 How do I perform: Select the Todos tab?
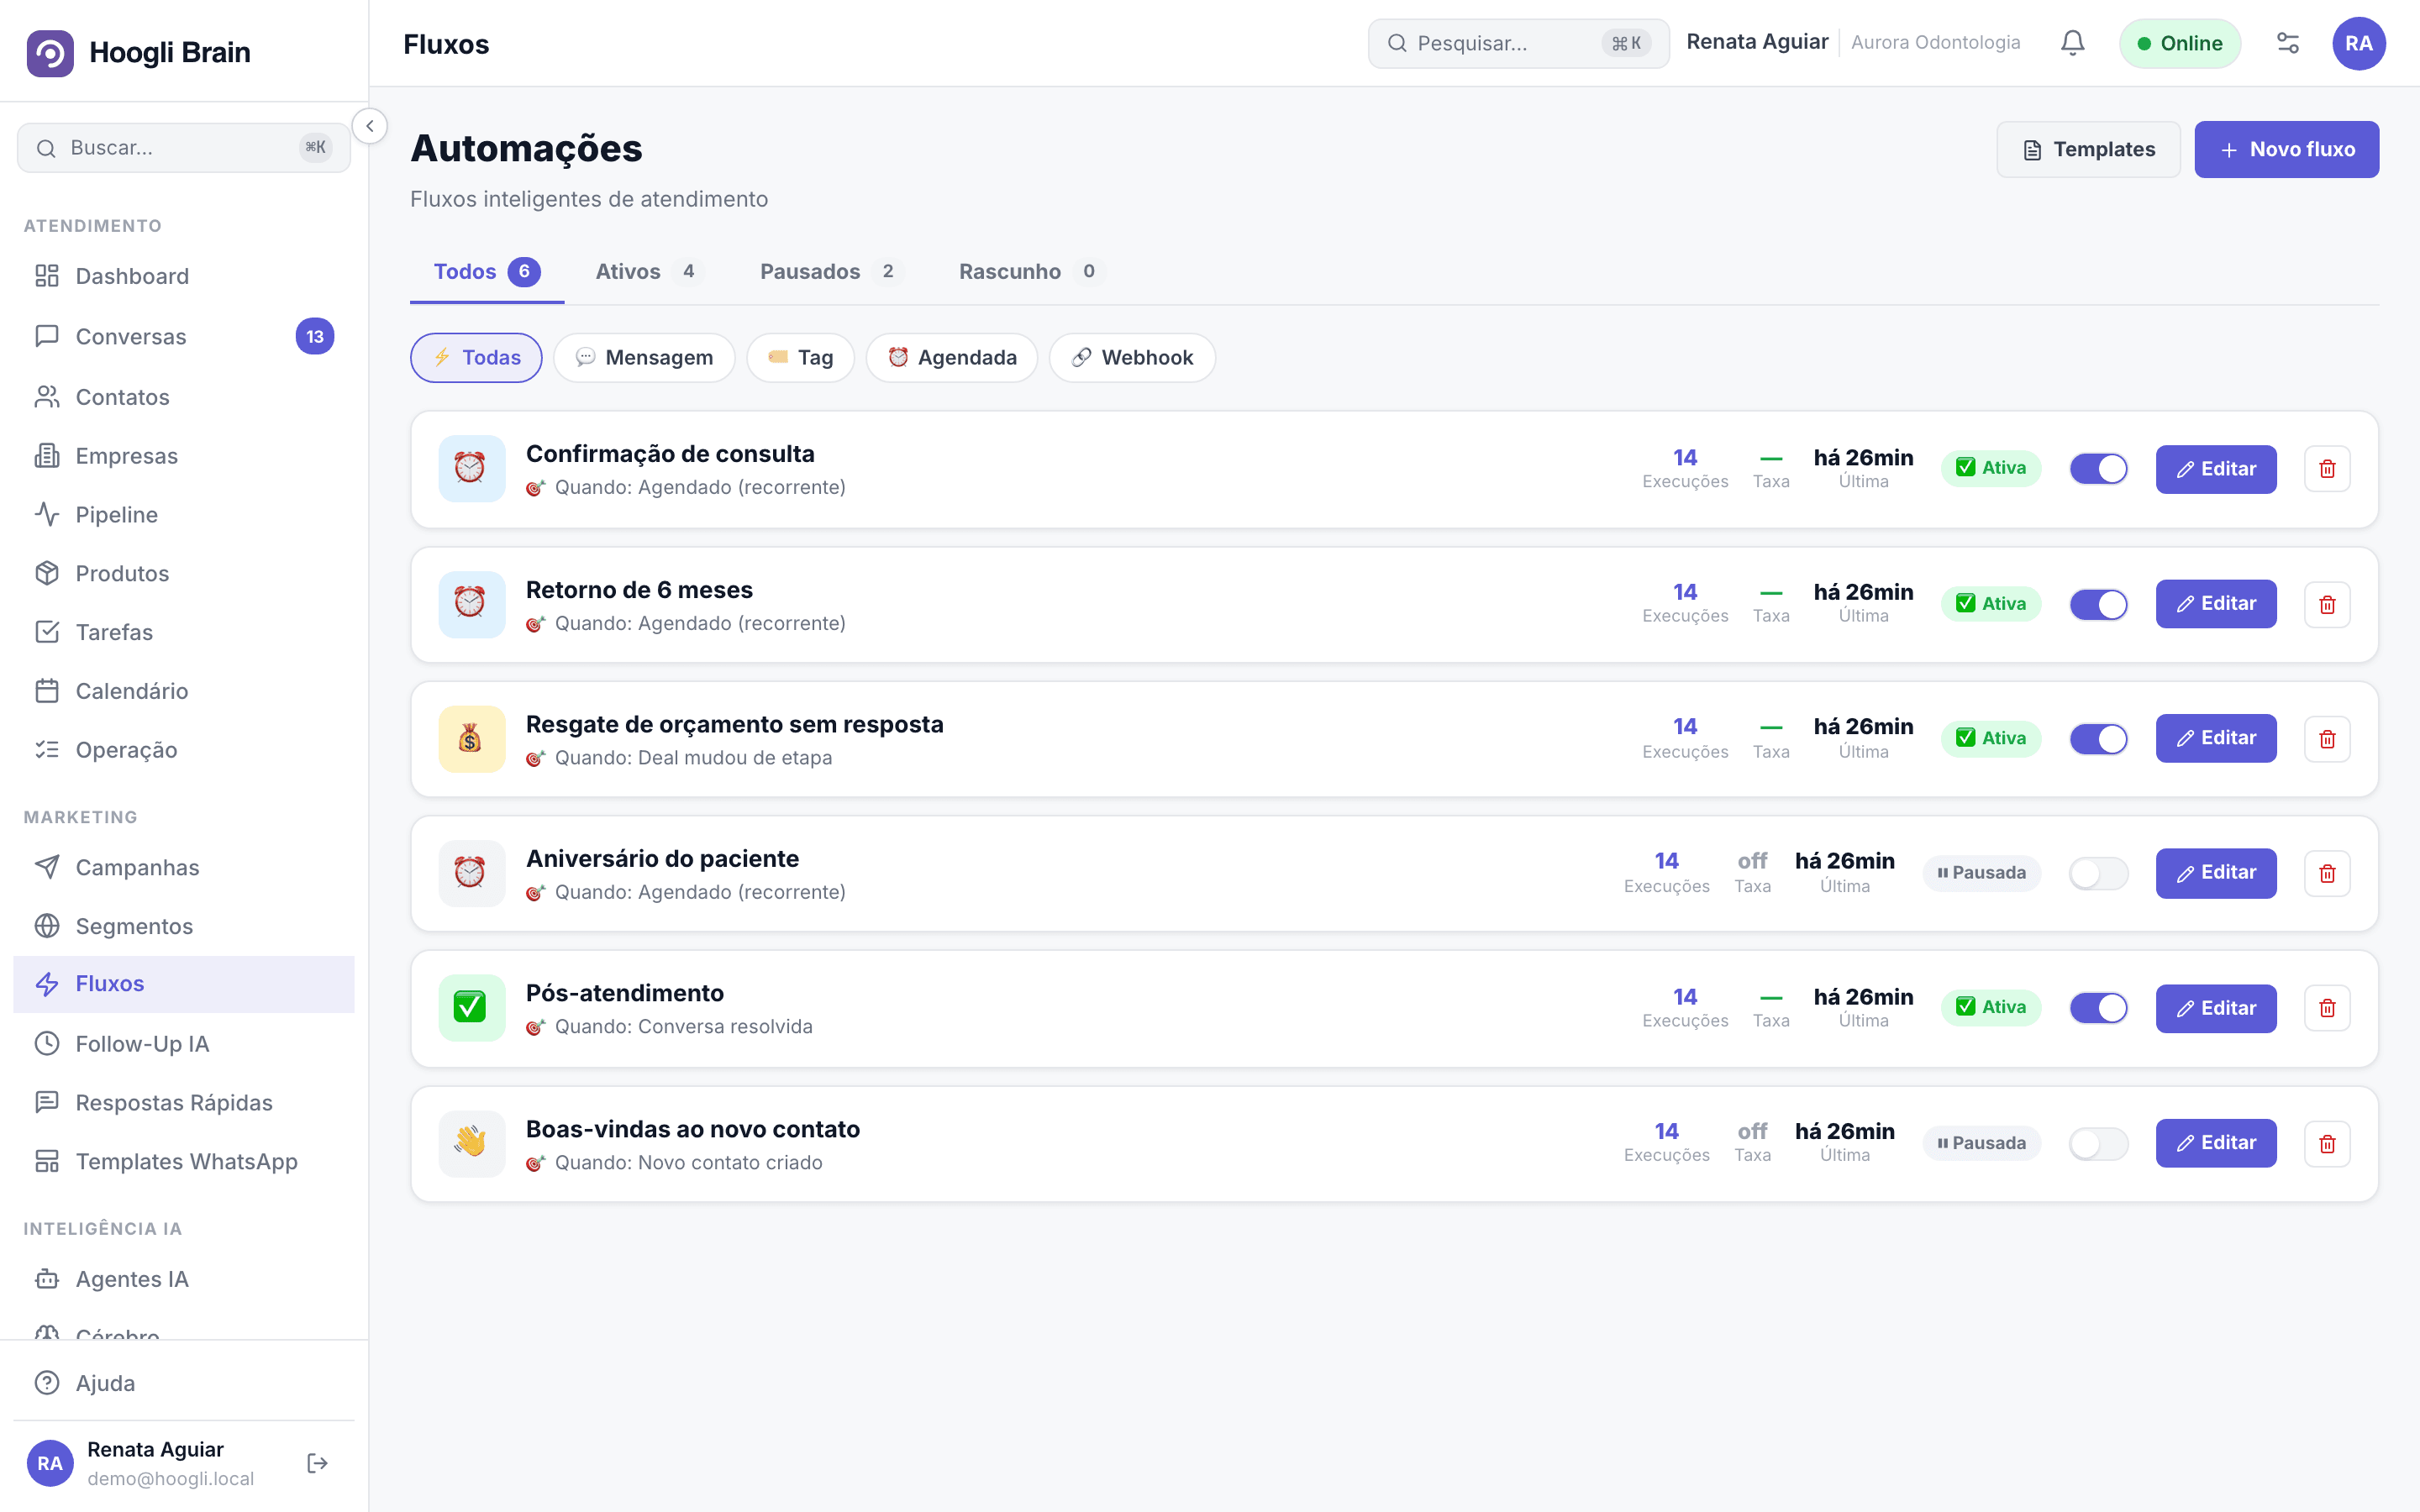[487, 271]
